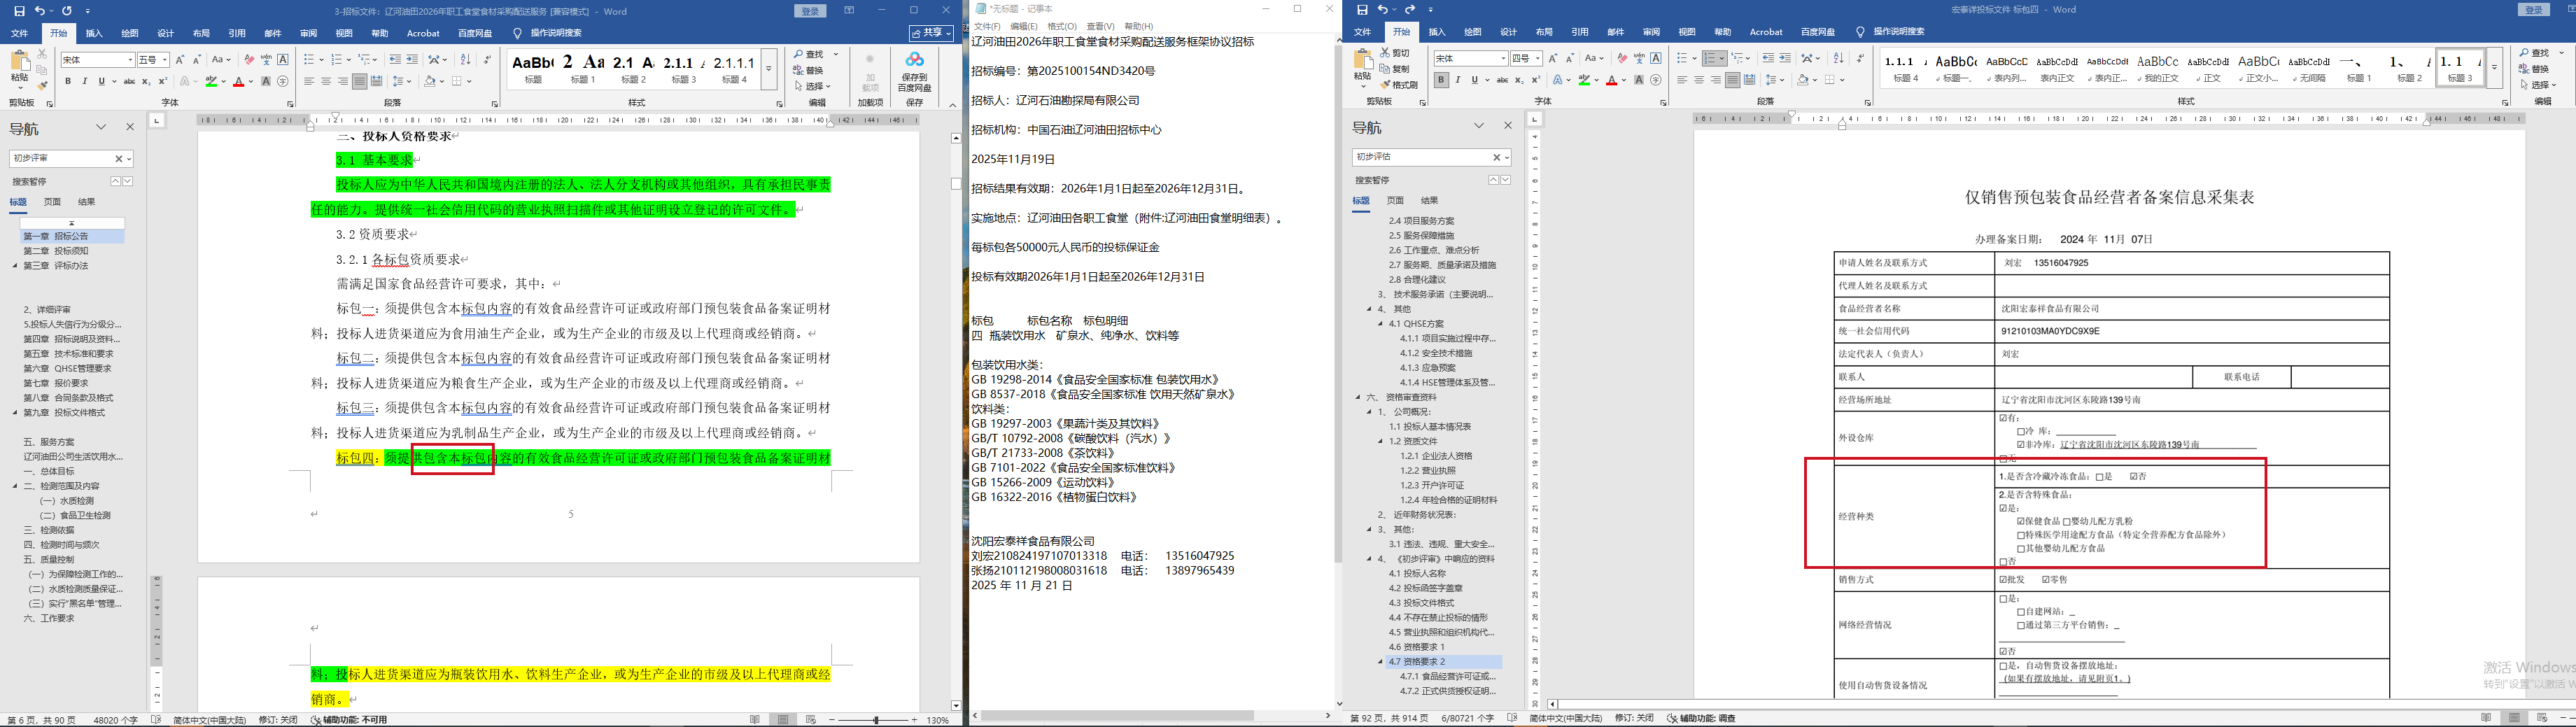Align text right in right Word window

[1716, 80]
